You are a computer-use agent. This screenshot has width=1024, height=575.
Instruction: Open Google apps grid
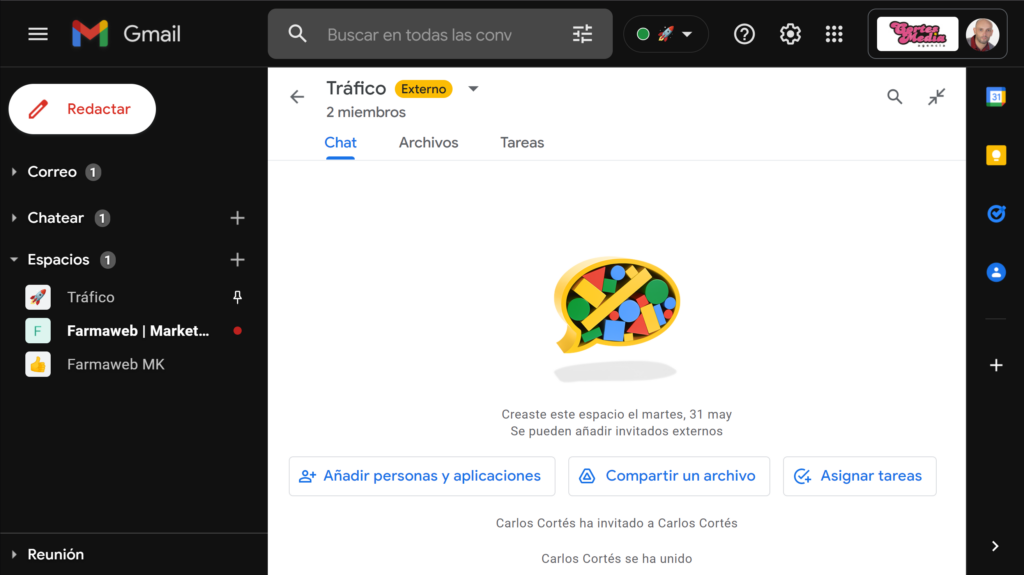point(834,34)
